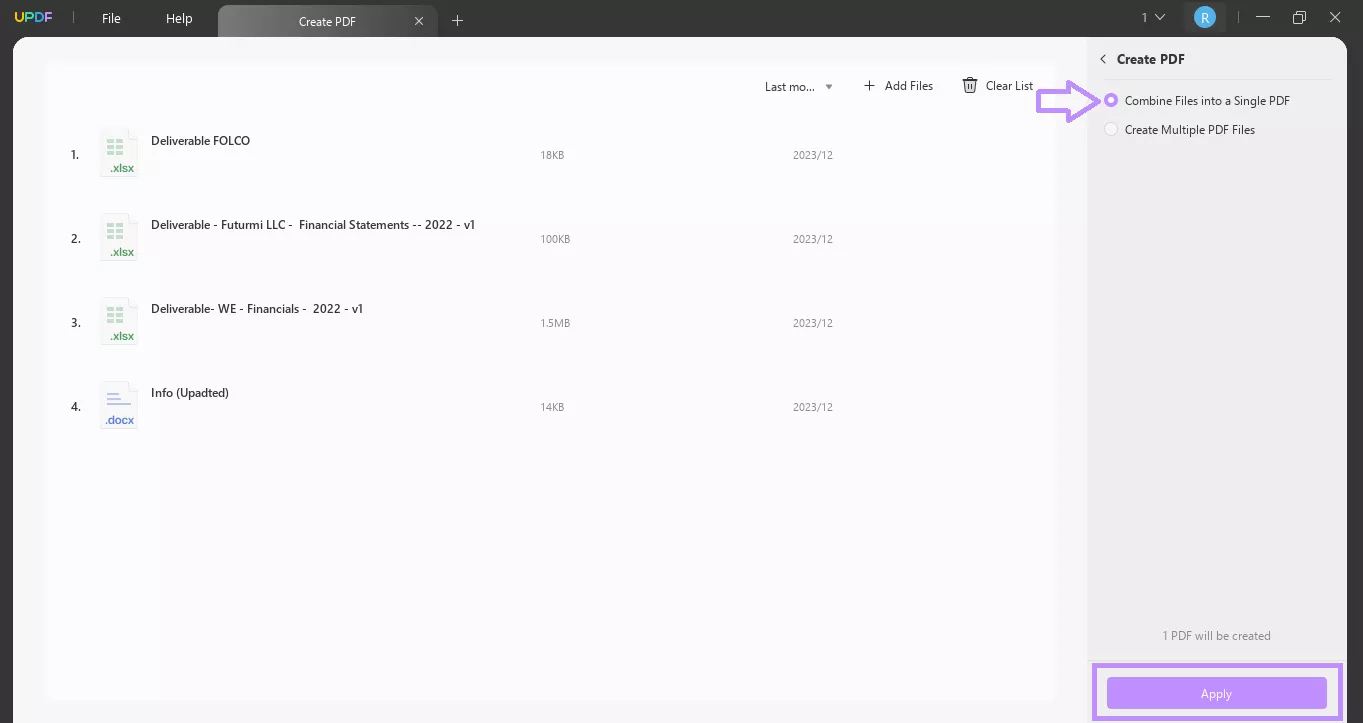
Task: Click the 2023/12 date of Deliverable FOLCO
Action: (813, 156)
